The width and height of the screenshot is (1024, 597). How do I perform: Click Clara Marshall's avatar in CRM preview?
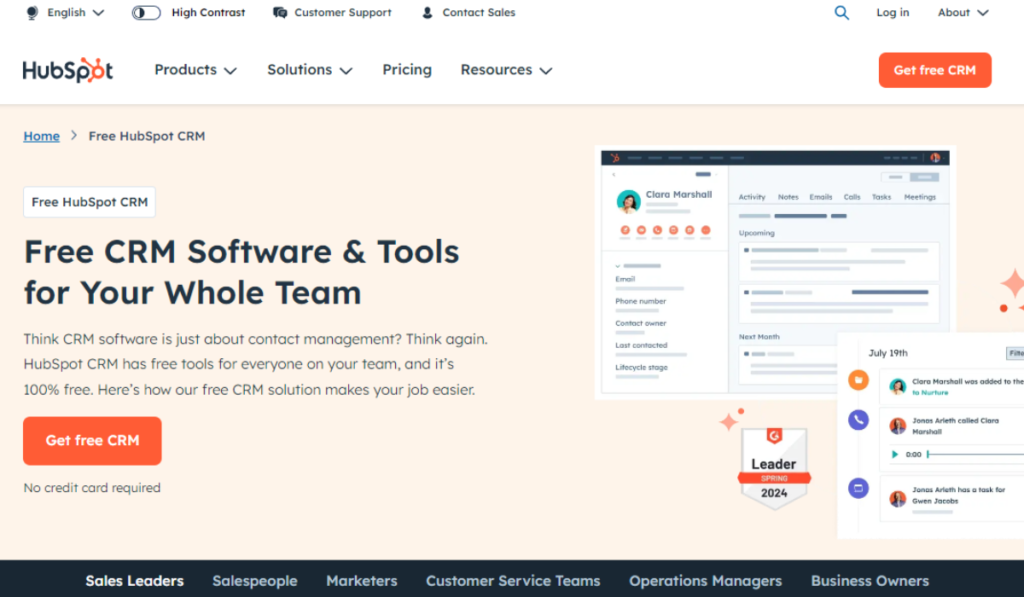click(x=628, y=201)
